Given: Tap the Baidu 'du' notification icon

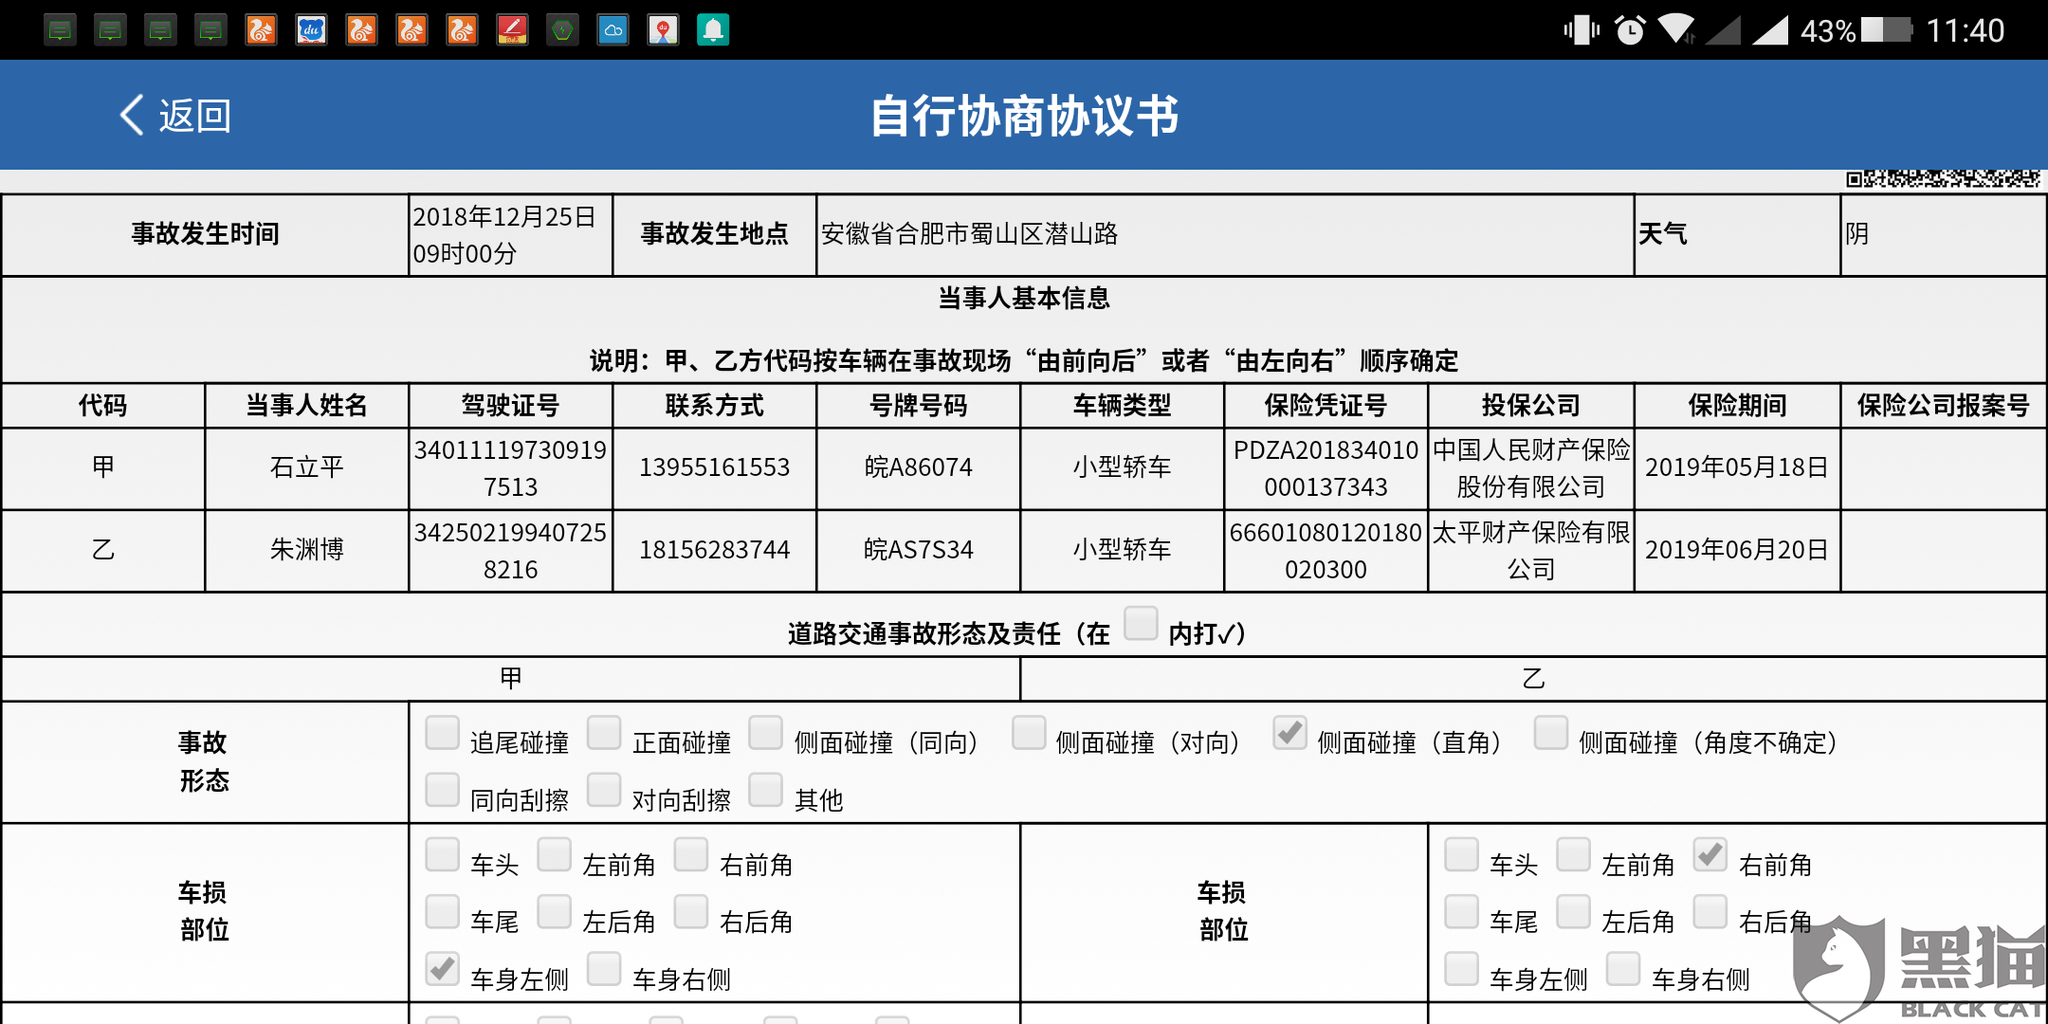Looking at the screenshot, I should pyautogui.click(x=311, y=29).
